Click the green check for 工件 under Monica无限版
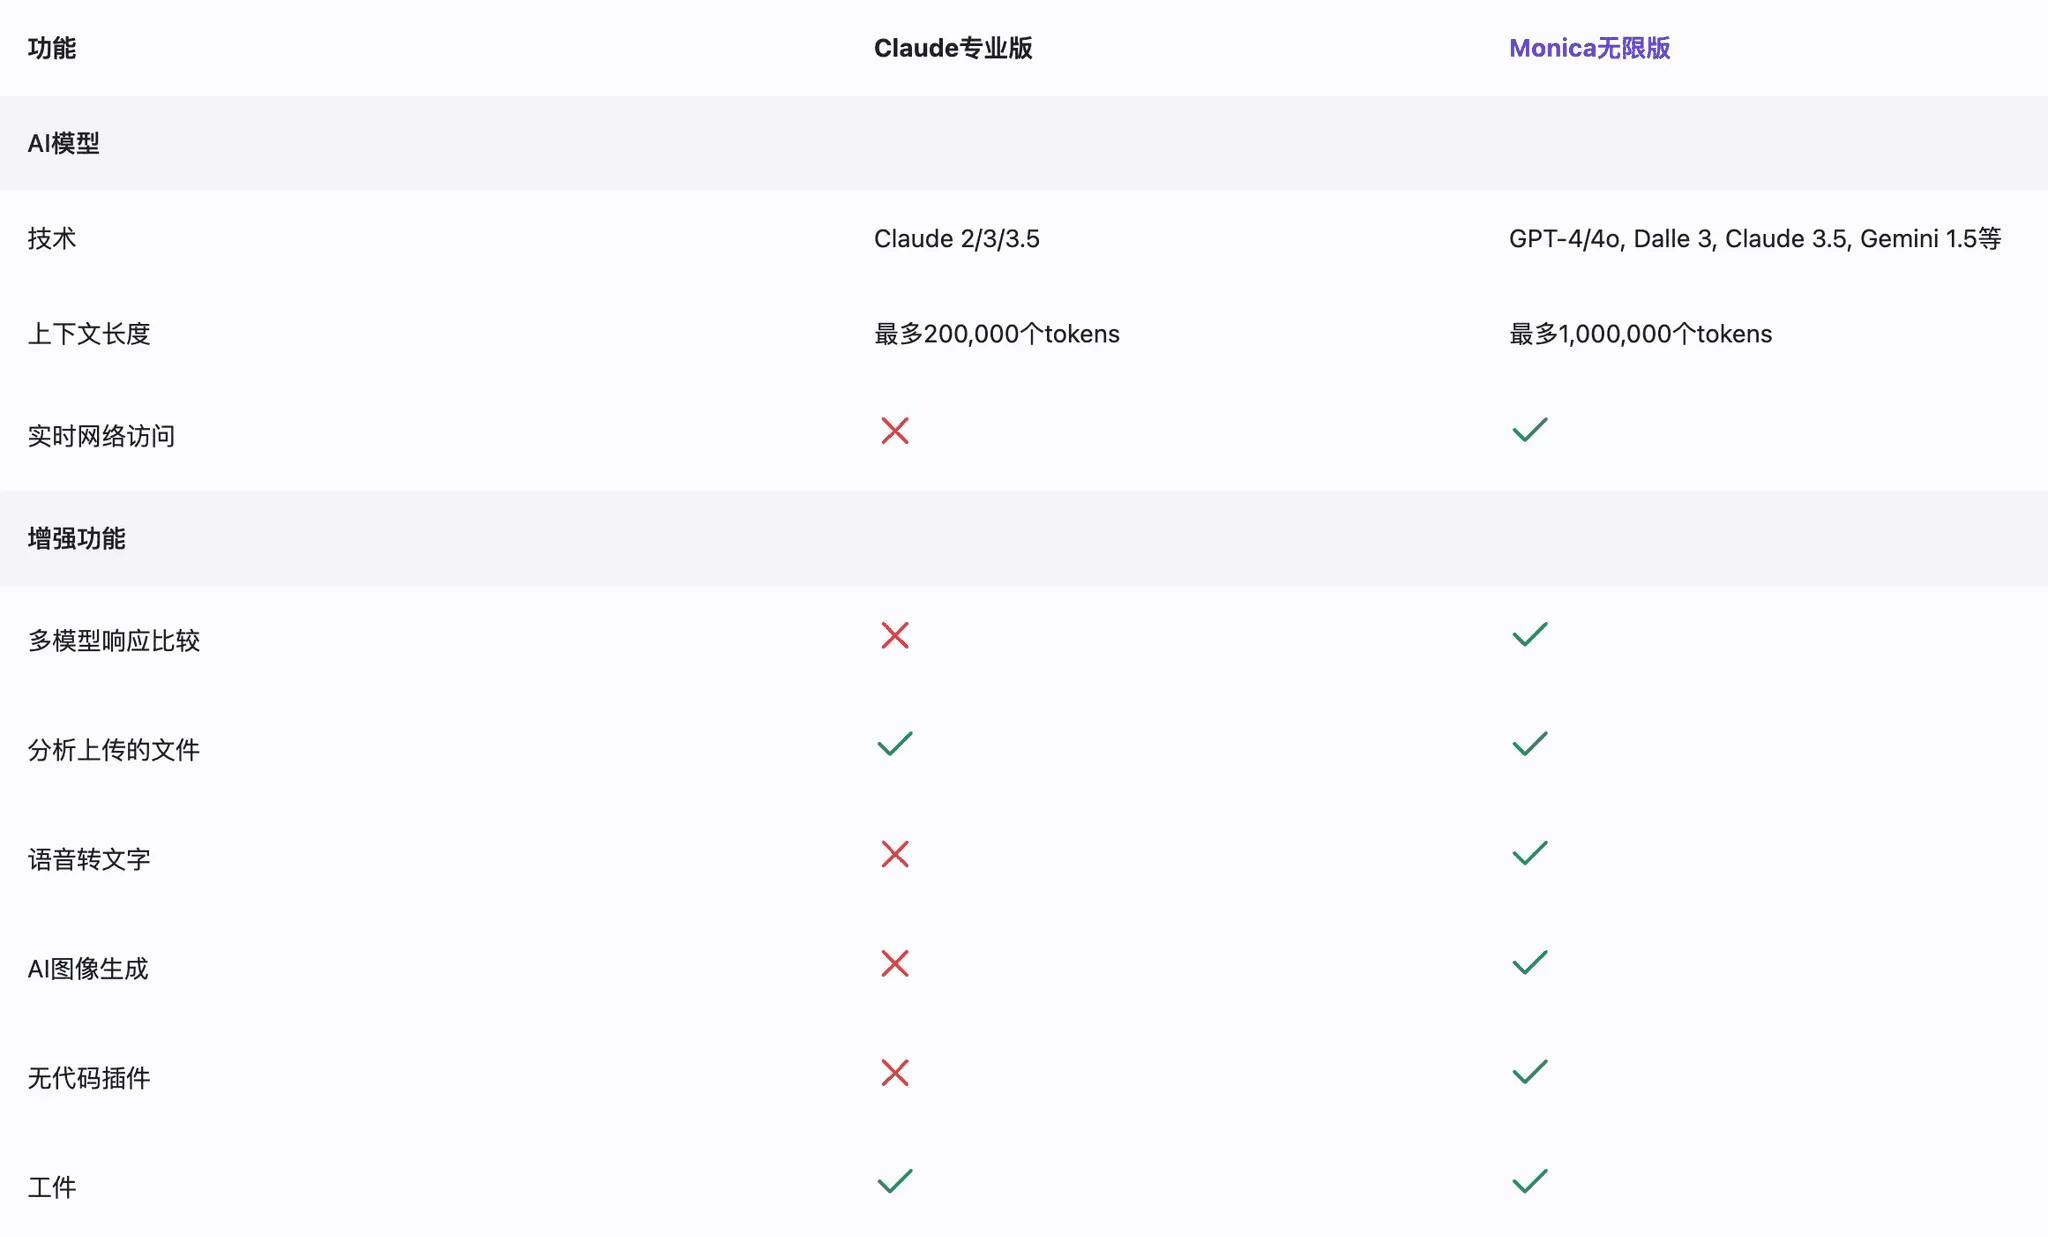The image size is (2048, 1237). [x=1530, y=1181]
